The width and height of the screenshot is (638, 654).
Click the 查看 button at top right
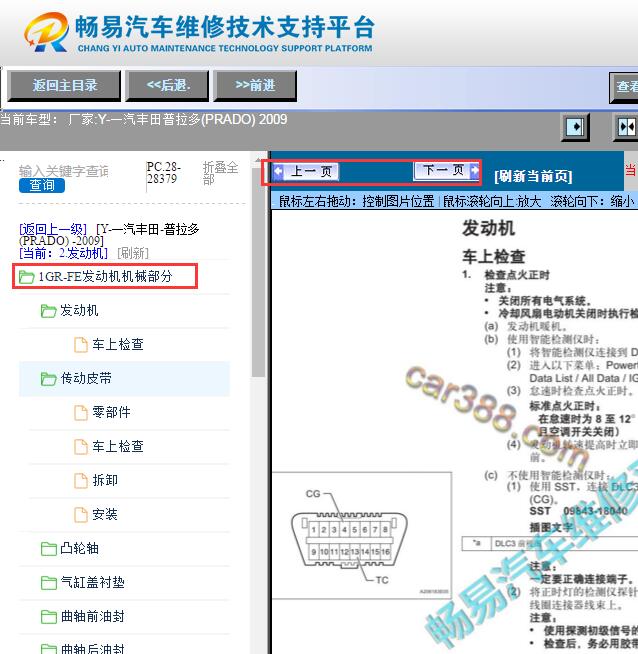pyautogui.click(x=624, y=87)
